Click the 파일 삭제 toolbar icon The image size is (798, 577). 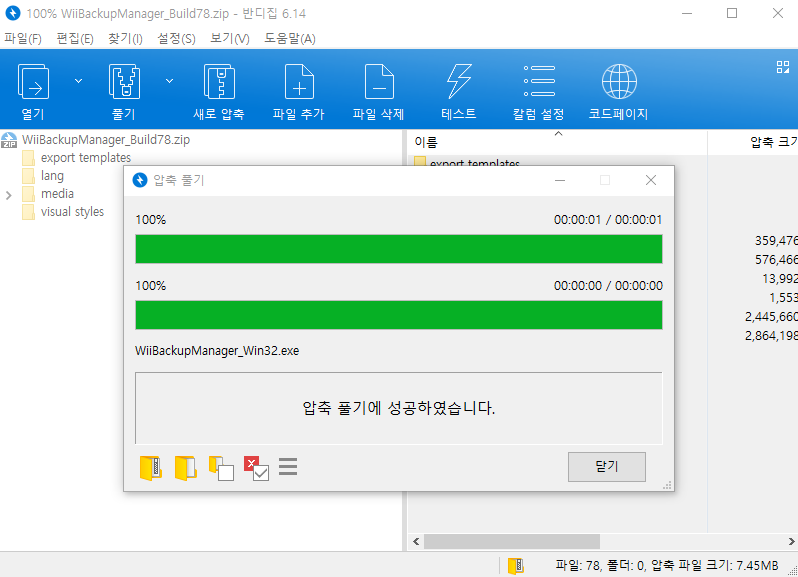tap(379, 82)
